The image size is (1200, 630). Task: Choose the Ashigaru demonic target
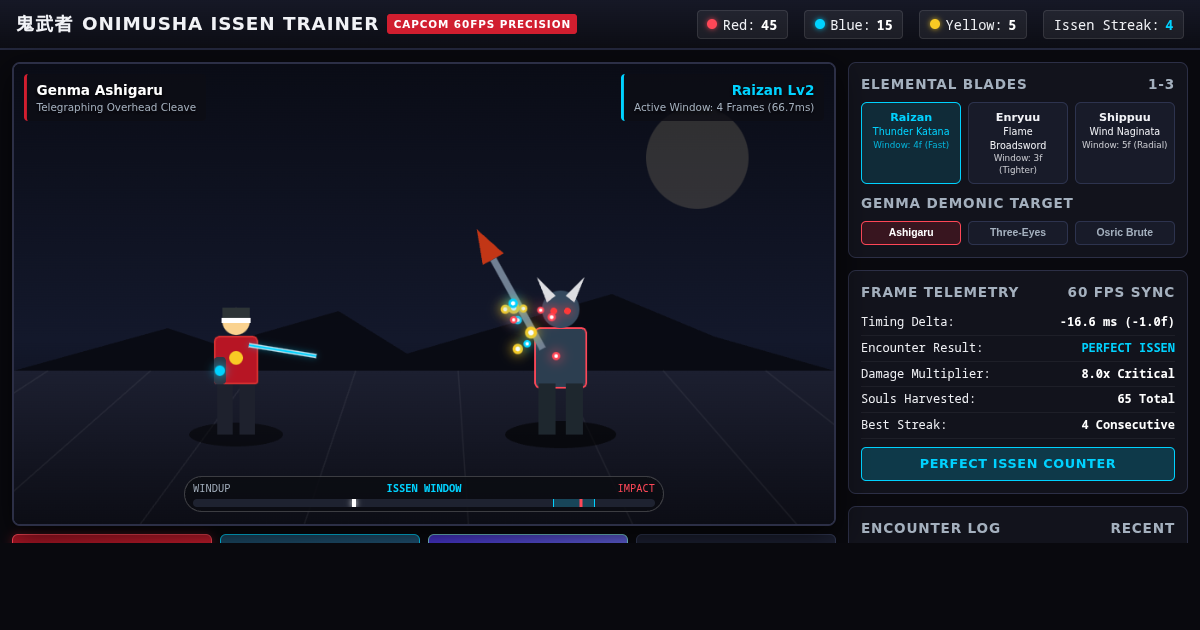(x=911, y=233)
